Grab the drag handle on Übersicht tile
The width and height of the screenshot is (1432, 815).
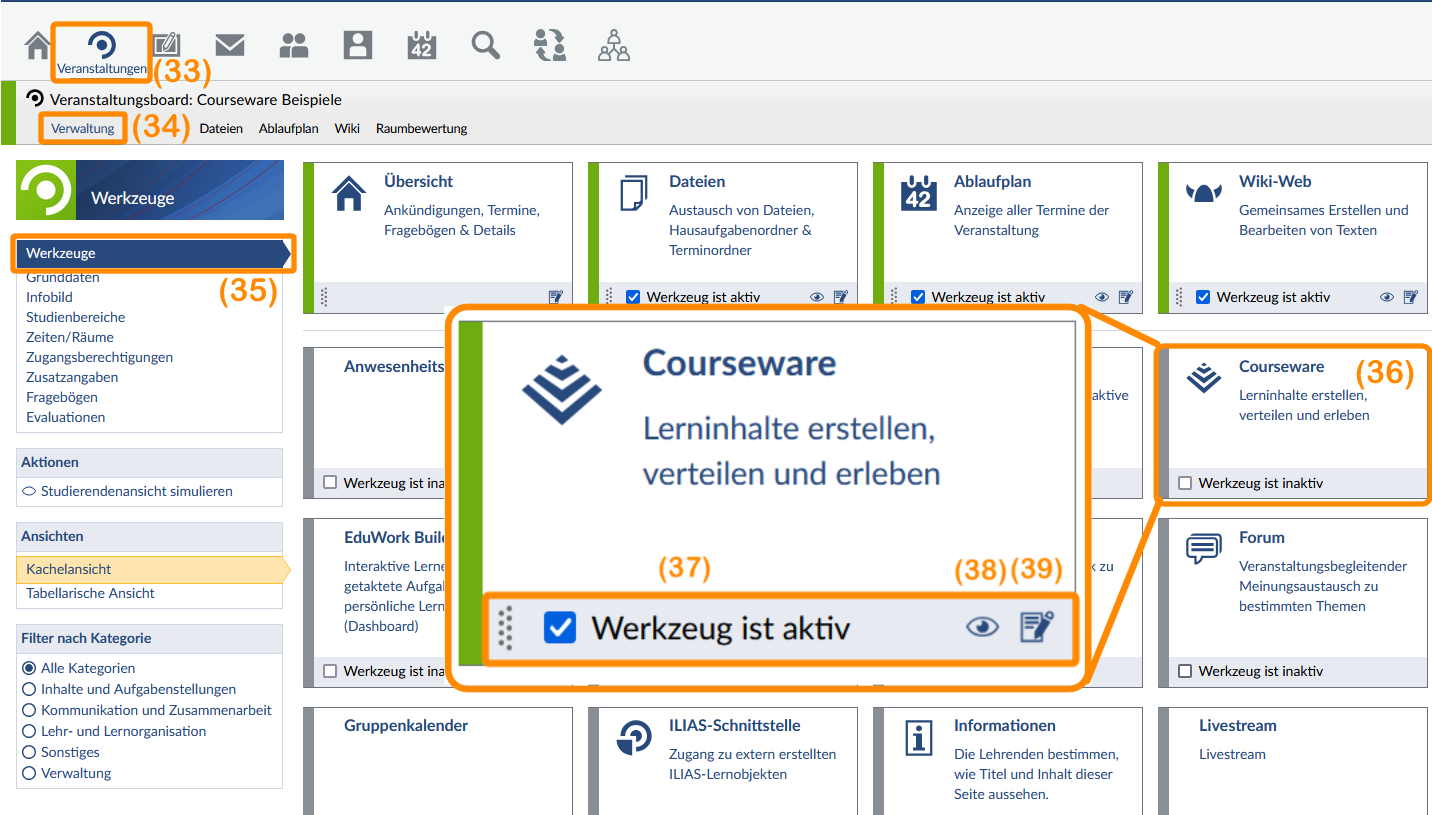coord(324,297)
